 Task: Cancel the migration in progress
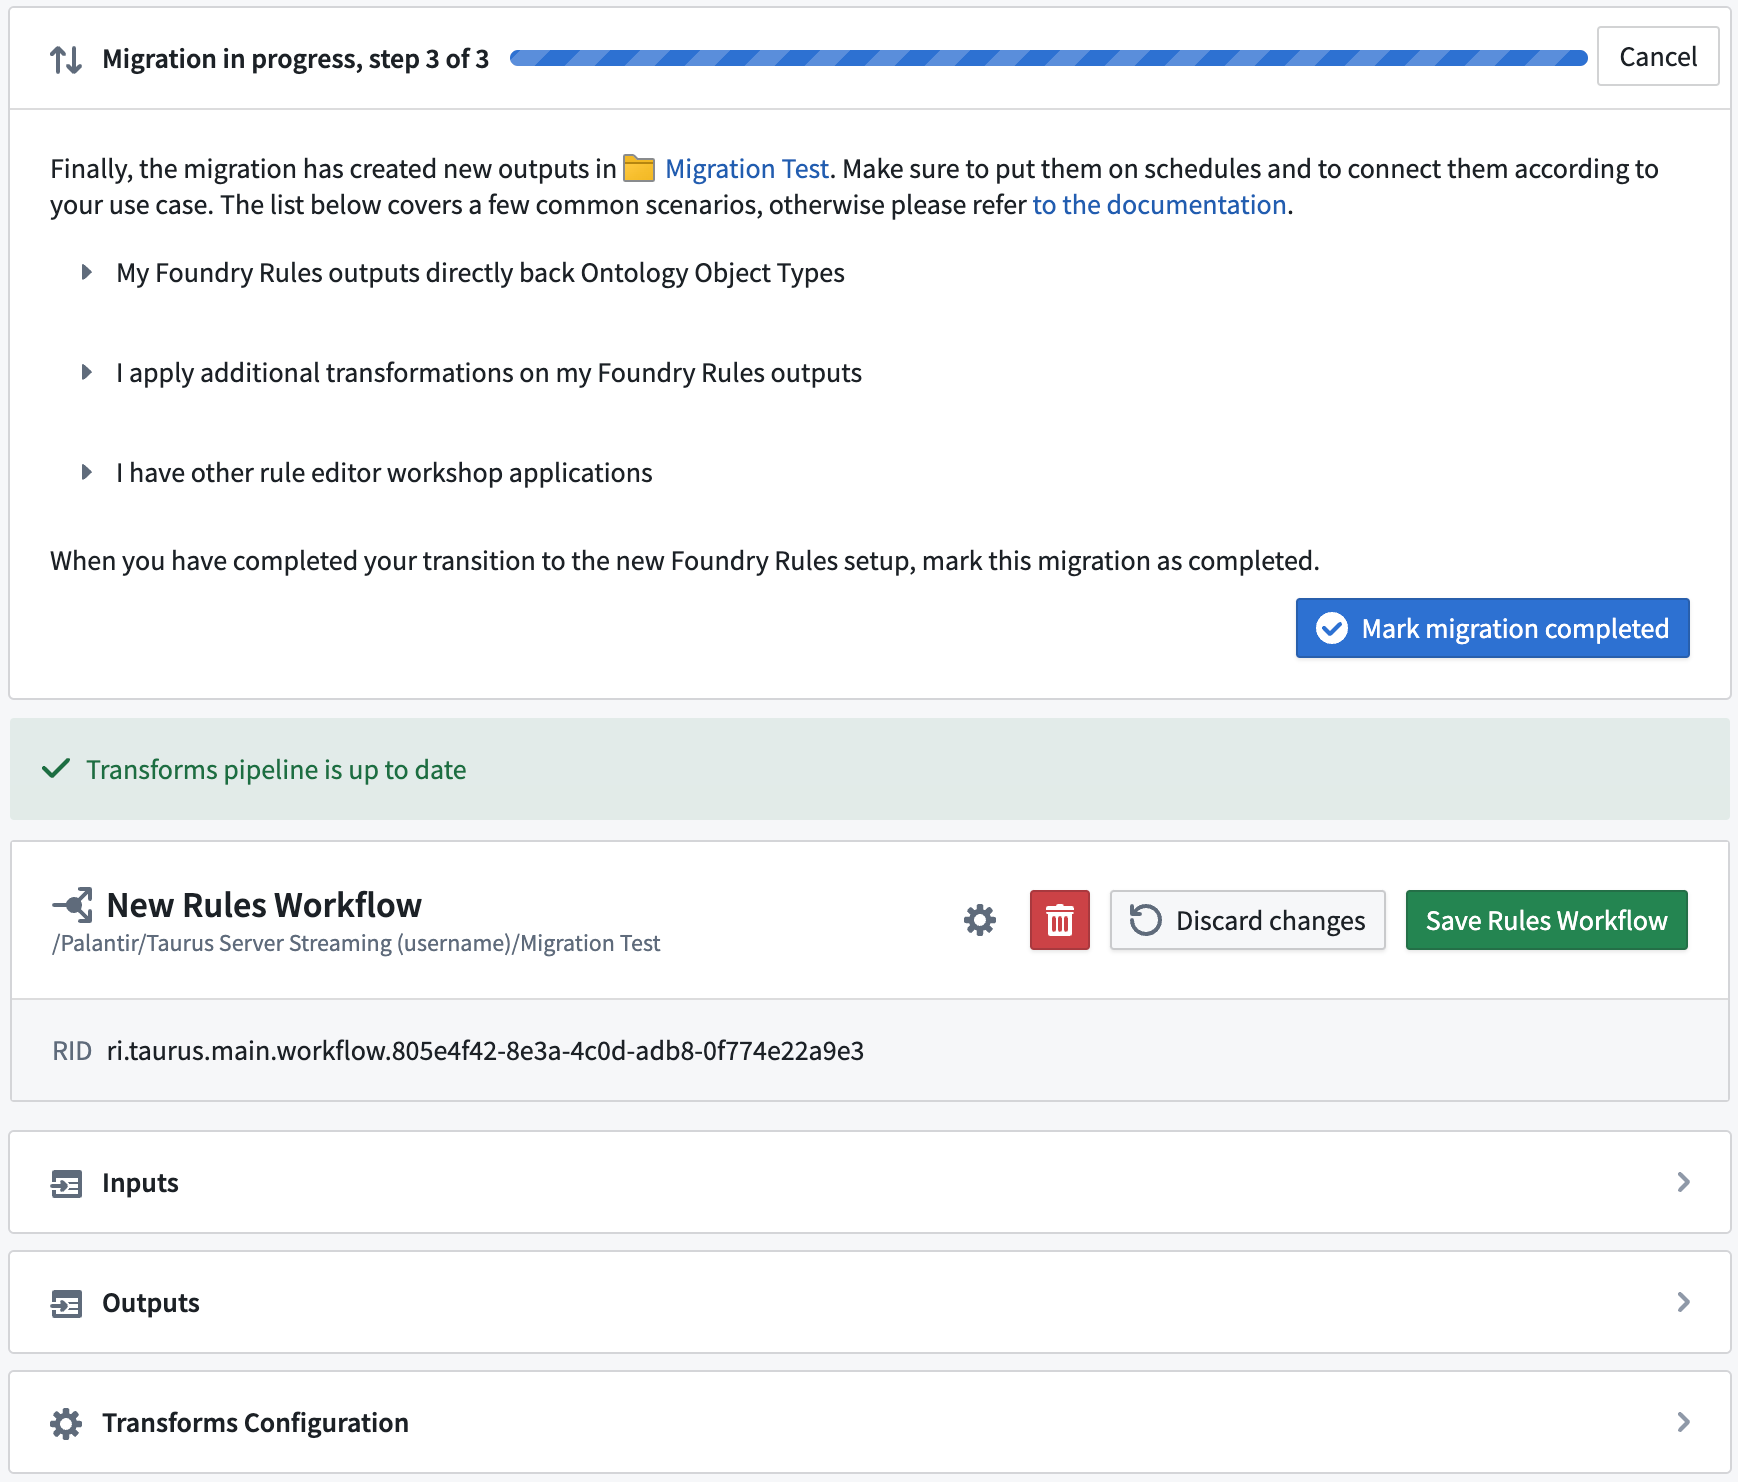1658,57
